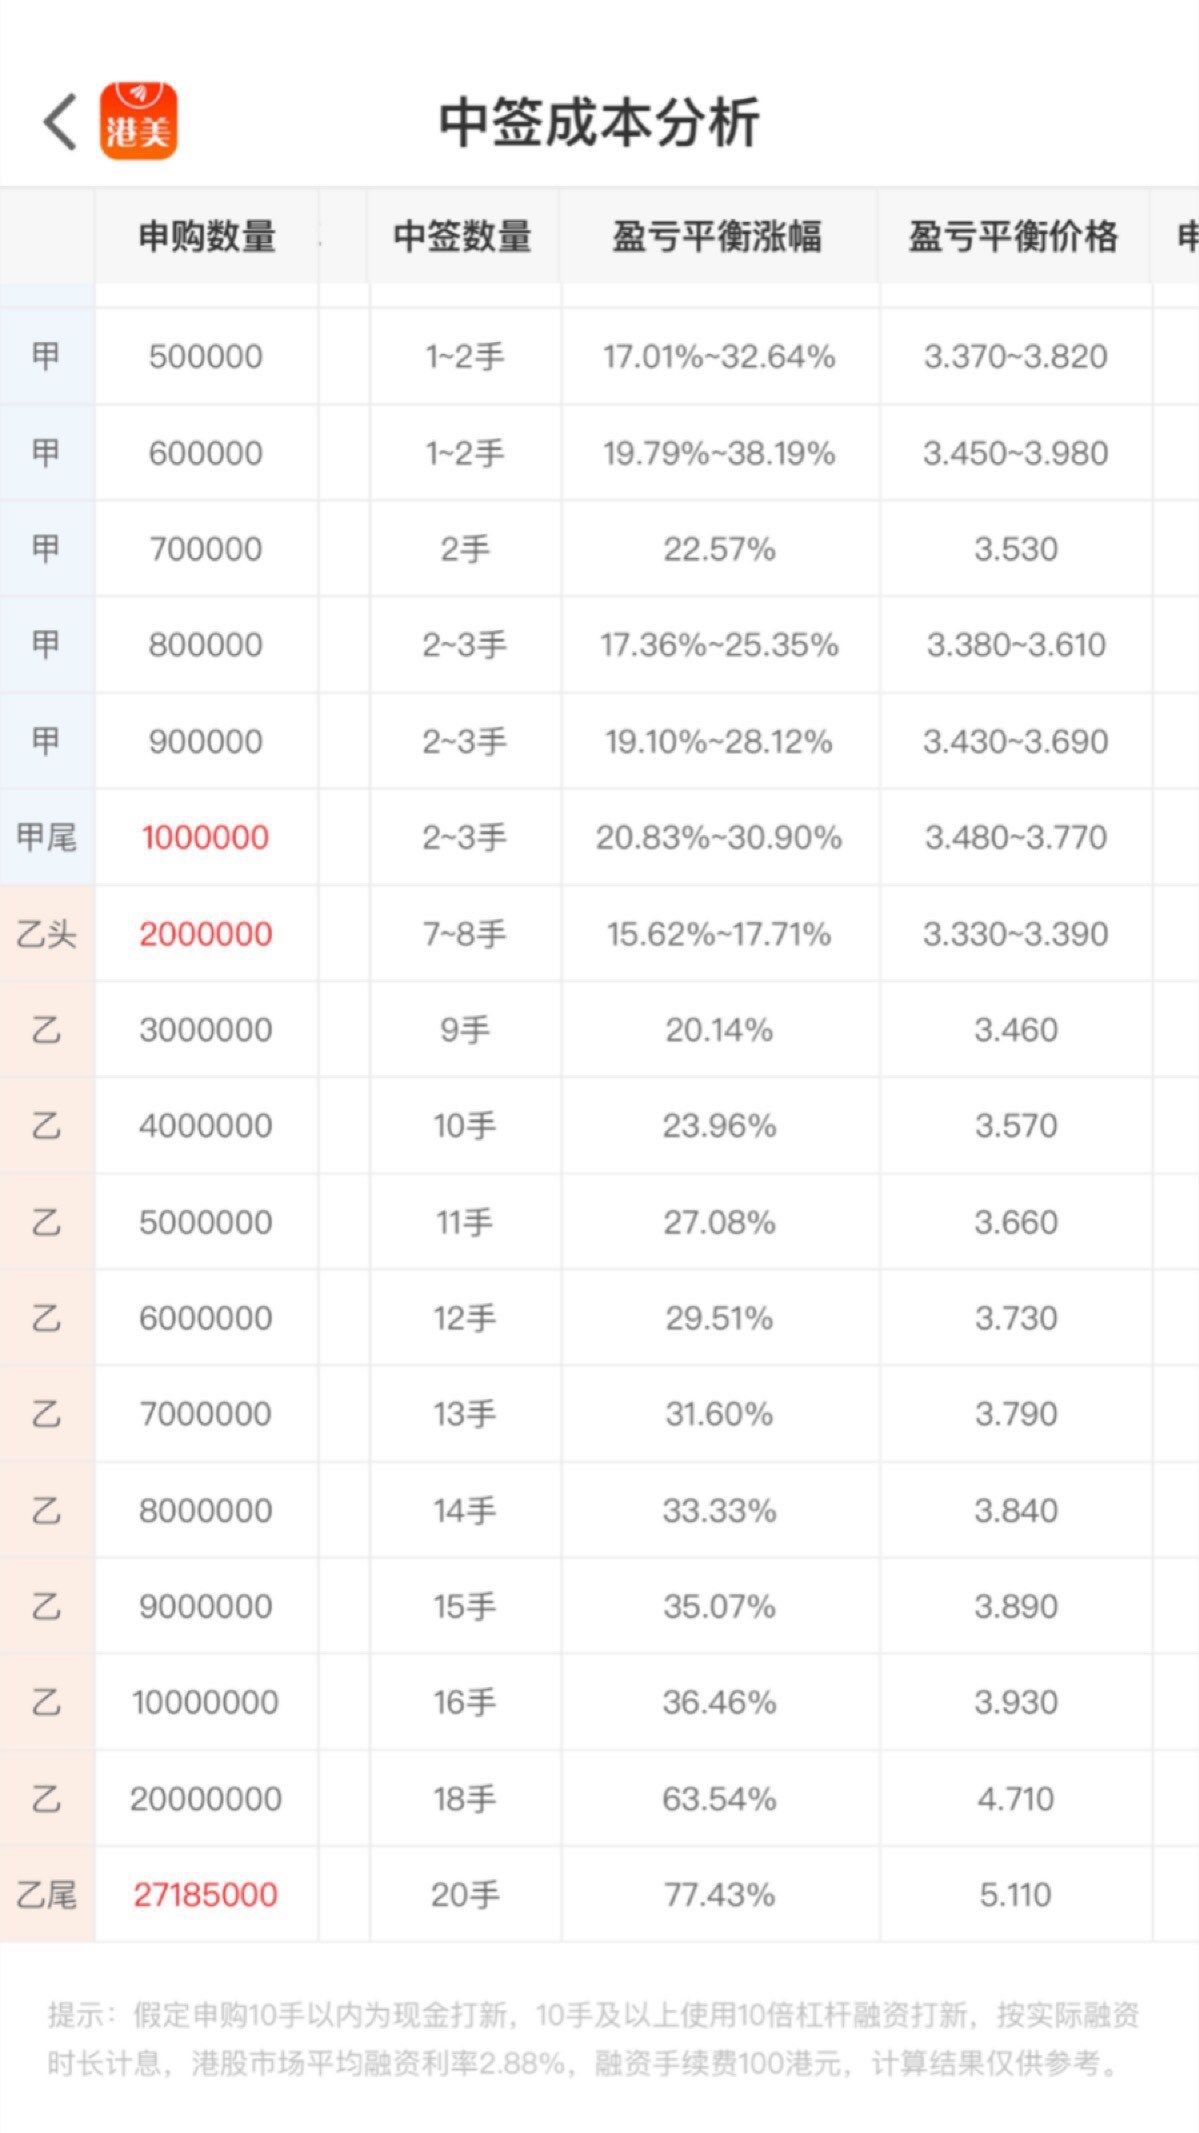Tap the back arrow icon
This screenshot has width=1199, height=2133.
(x=60, y=122)
